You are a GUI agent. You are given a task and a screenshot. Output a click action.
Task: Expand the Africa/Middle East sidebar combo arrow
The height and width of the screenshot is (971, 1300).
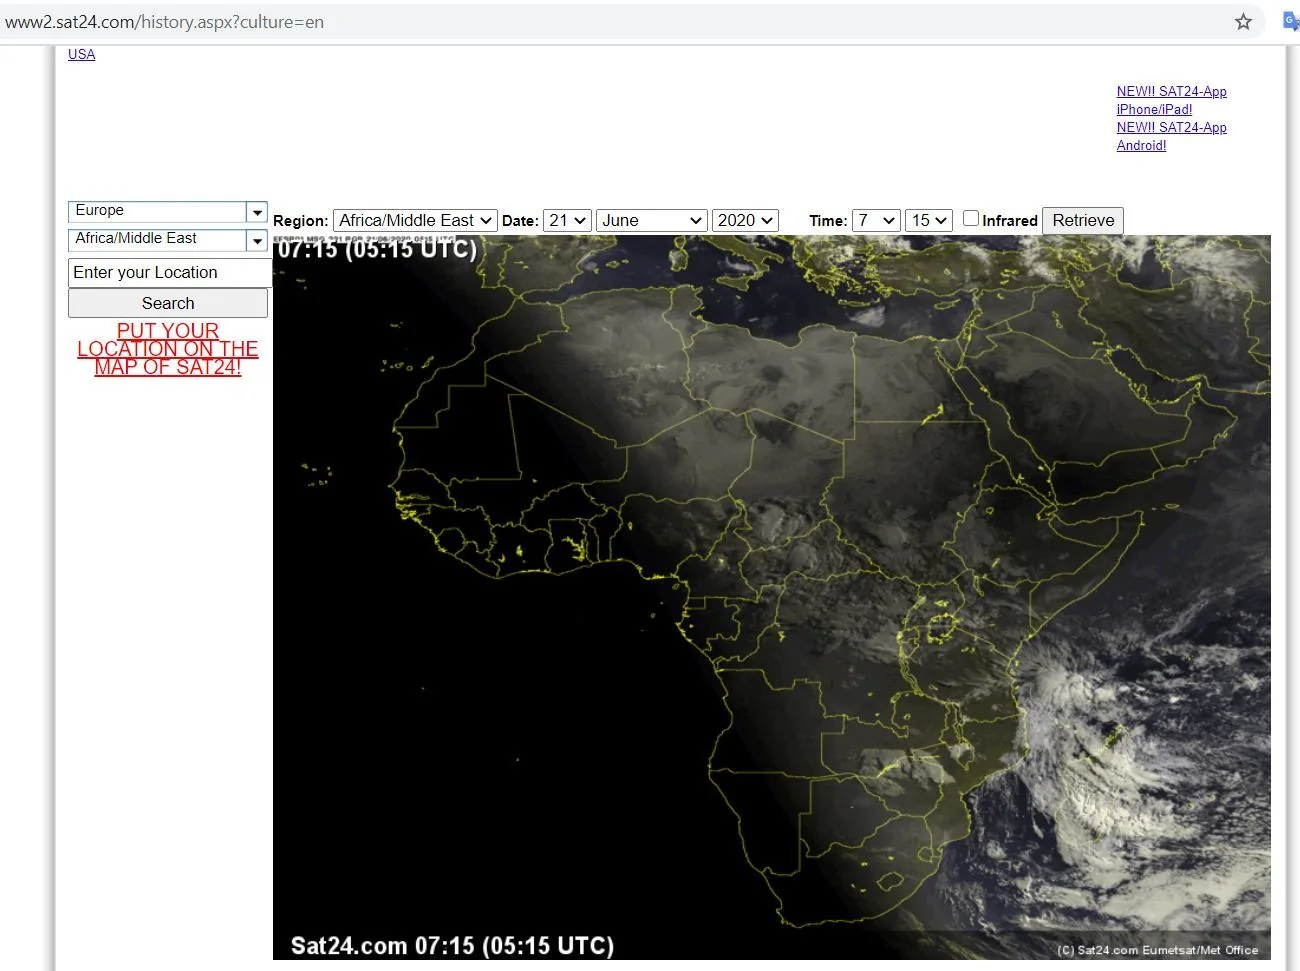click(257, 240)
